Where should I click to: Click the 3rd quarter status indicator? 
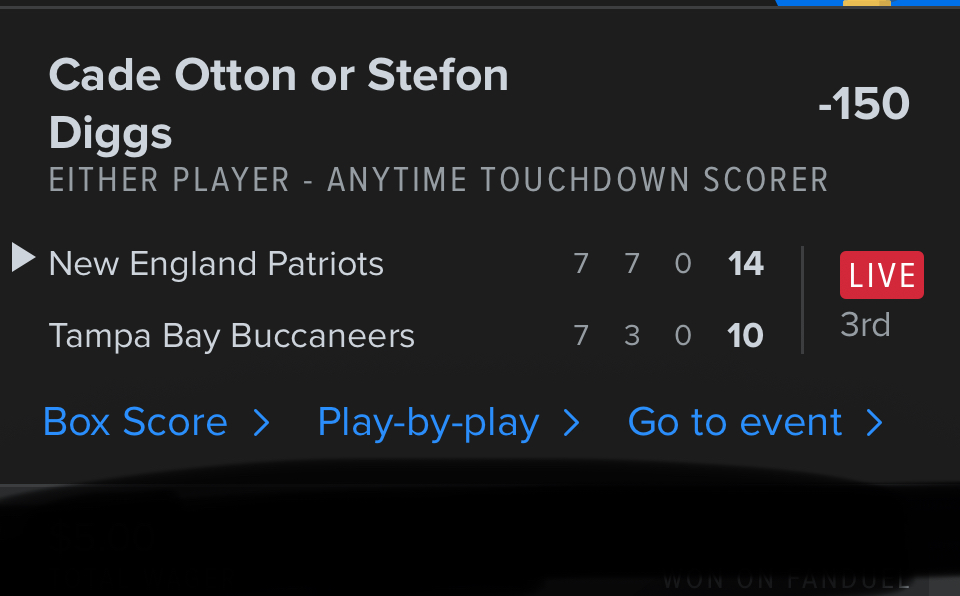point(865,325)
